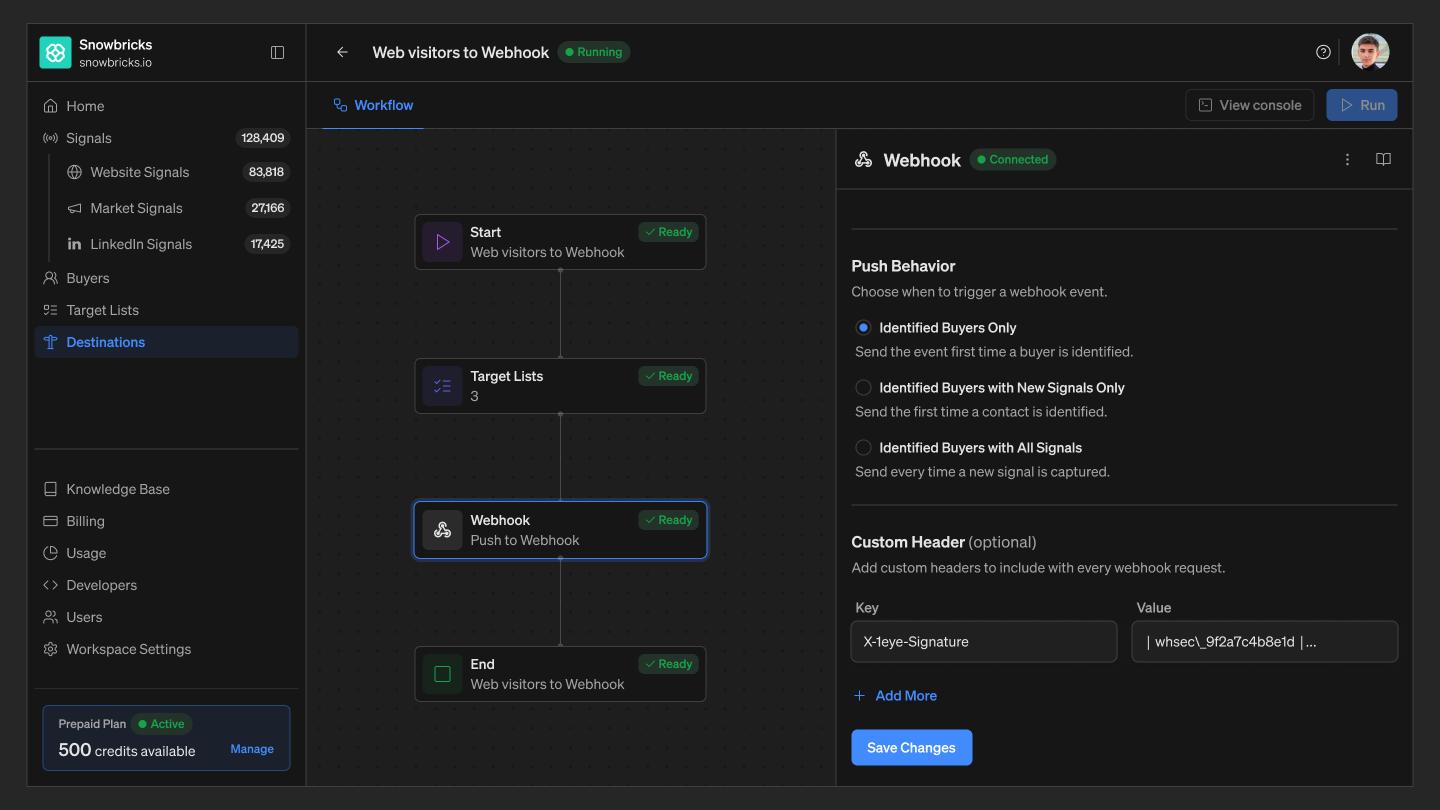Click the Running status badge
This screenshot has width=1440, height=810.
pos(594,52)
